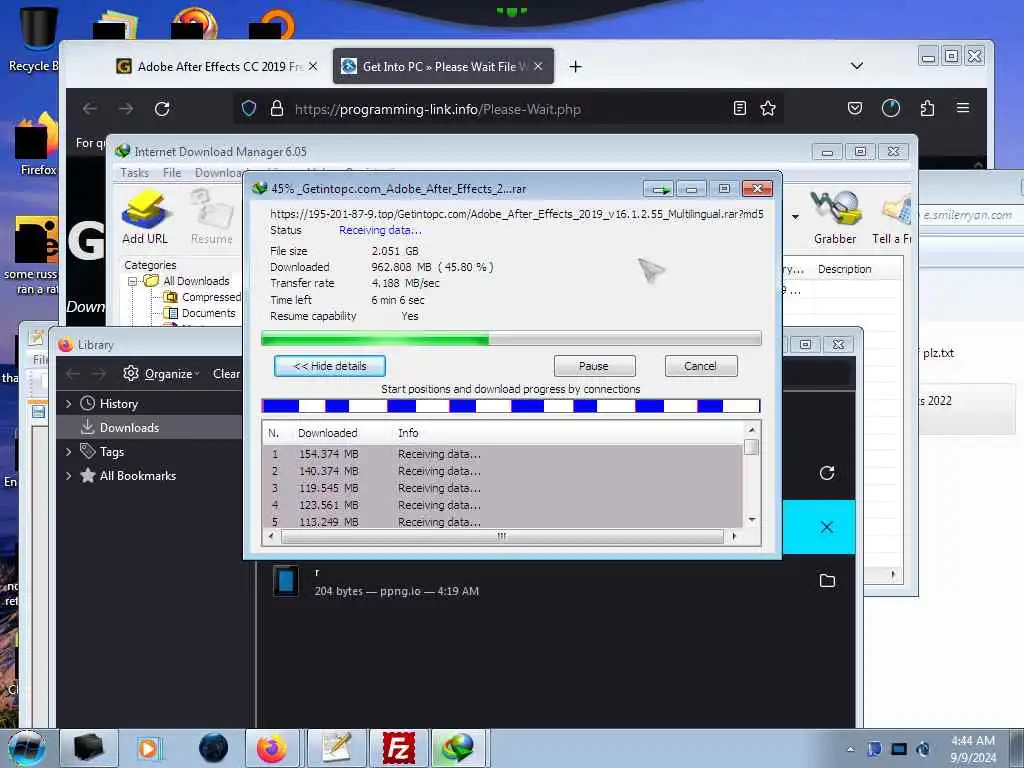Click Add URL in Internet Download Manager
1024x768 pixels.
click(145, 217)
